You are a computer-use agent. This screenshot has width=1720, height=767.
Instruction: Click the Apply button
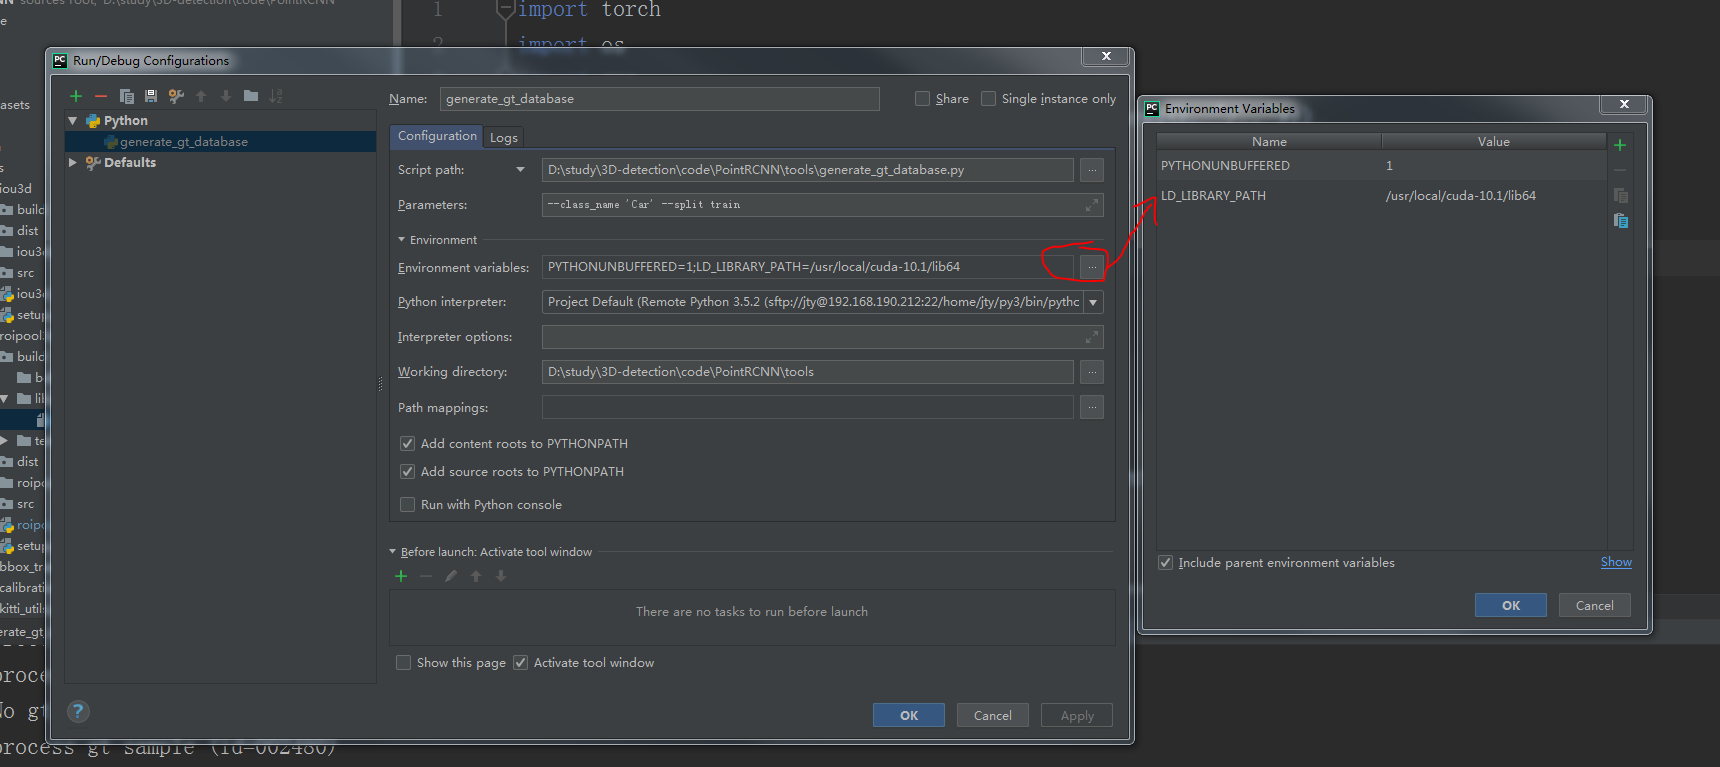click(x=1076, y=715)
